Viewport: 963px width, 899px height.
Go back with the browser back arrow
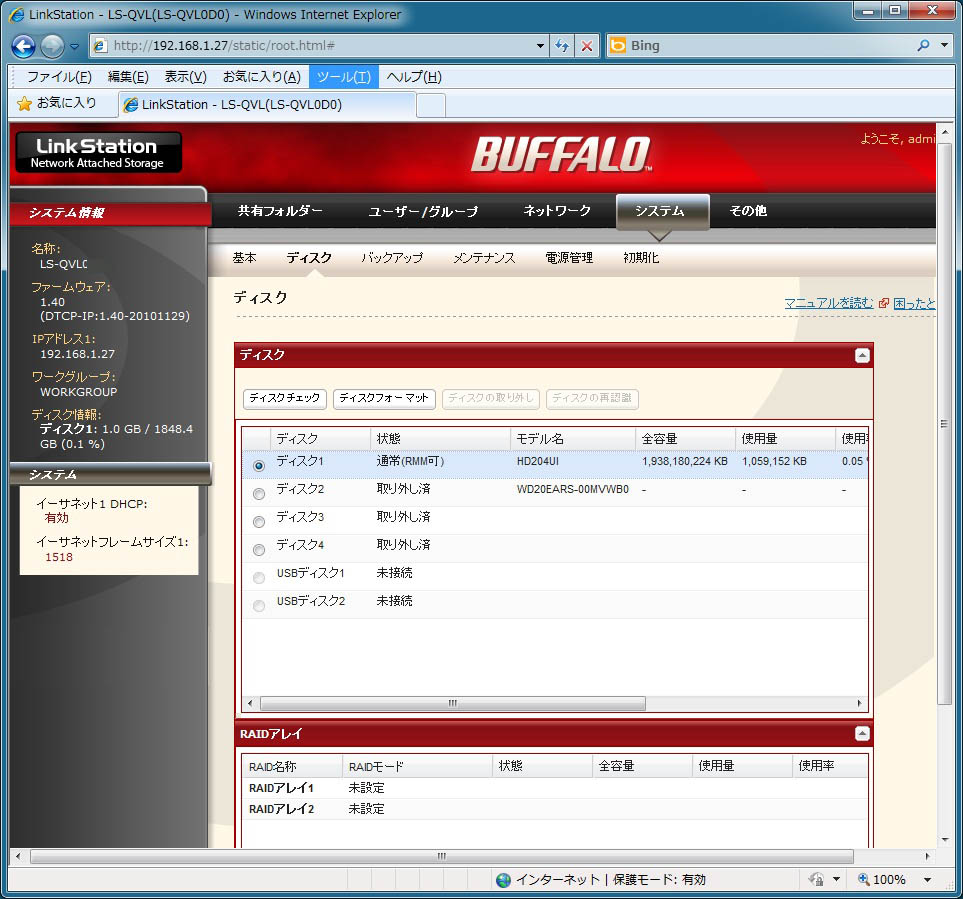(23, 46)
